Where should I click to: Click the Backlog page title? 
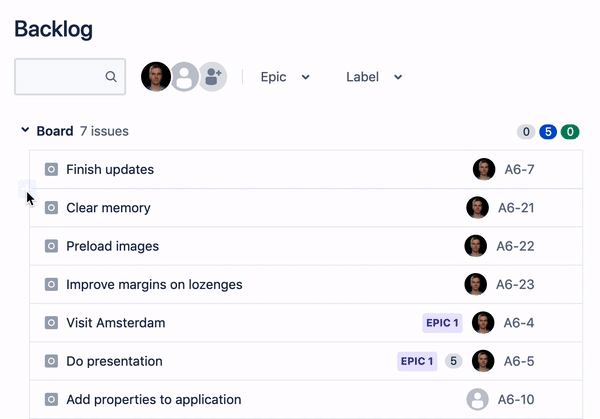(54, 29)
